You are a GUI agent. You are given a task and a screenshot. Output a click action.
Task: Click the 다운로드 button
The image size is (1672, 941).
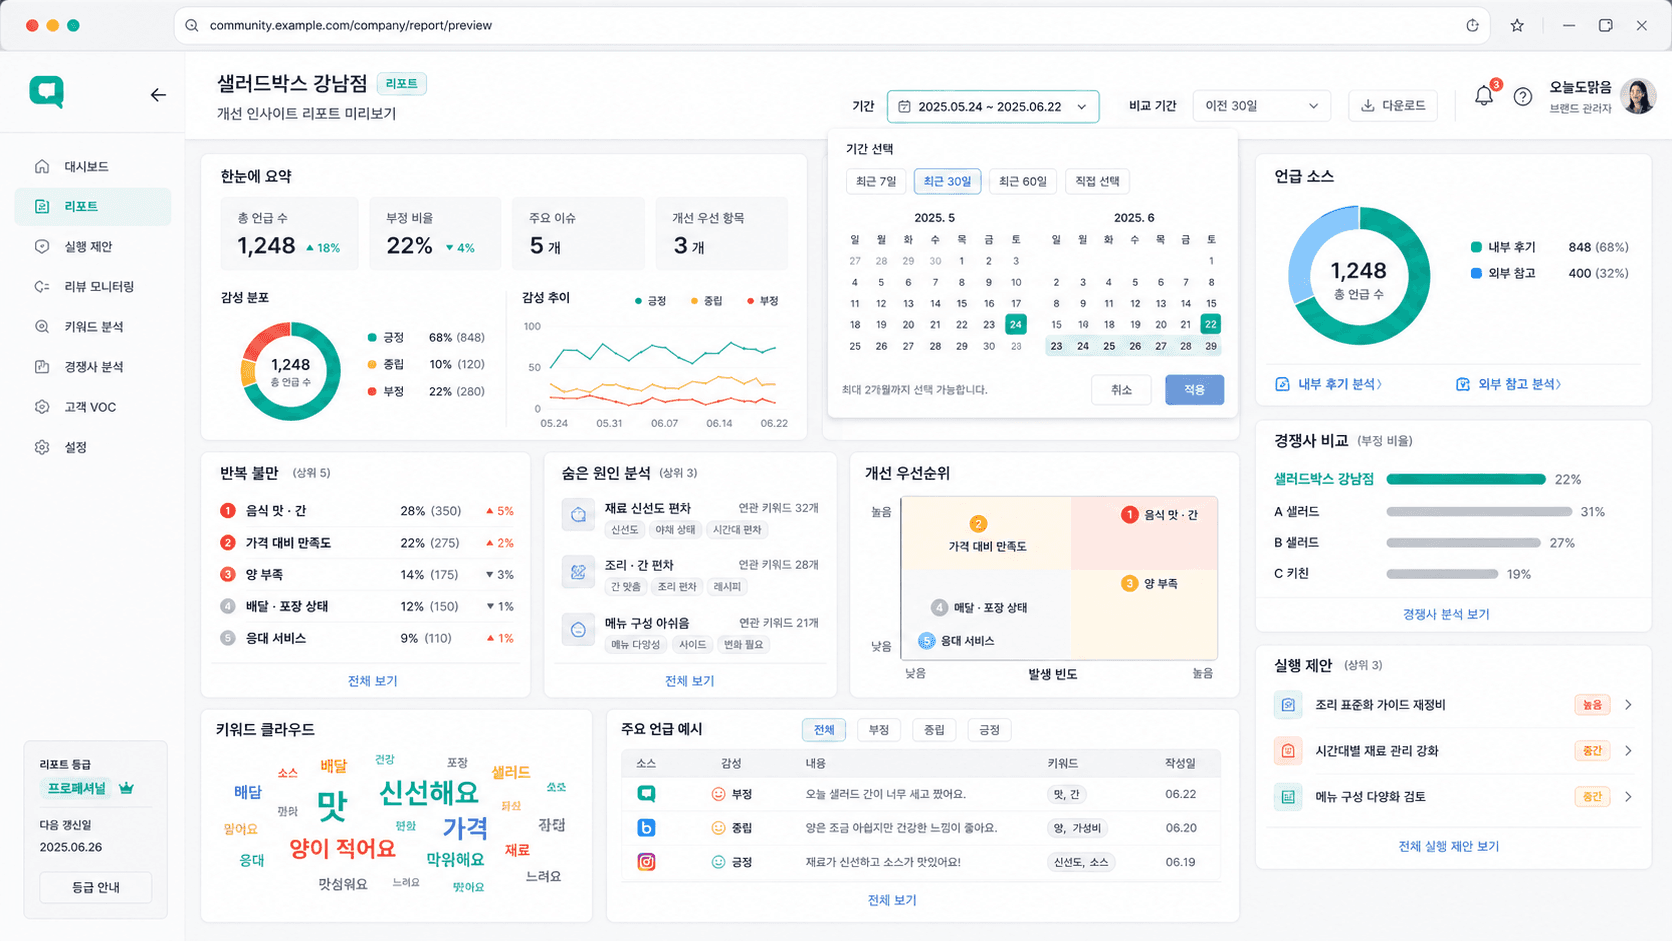click(1393, 105)
